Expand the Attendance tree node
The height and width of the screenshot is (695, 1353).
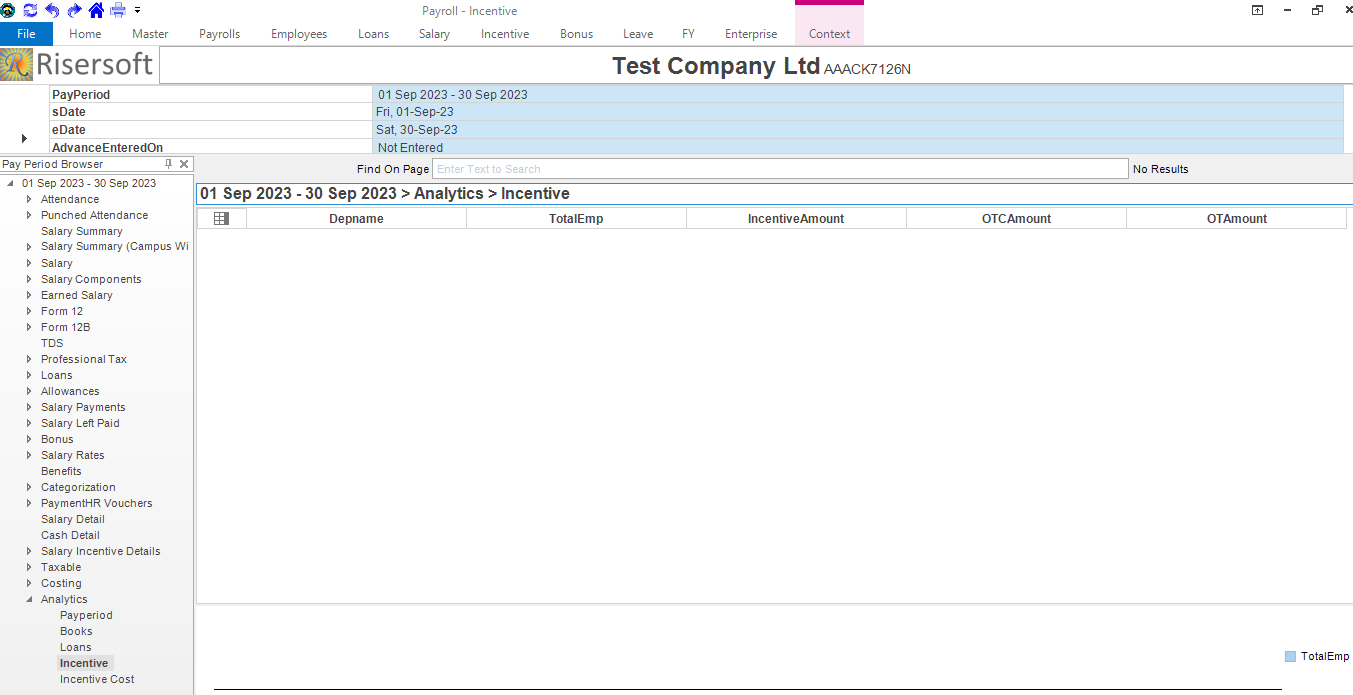(30, 200)
